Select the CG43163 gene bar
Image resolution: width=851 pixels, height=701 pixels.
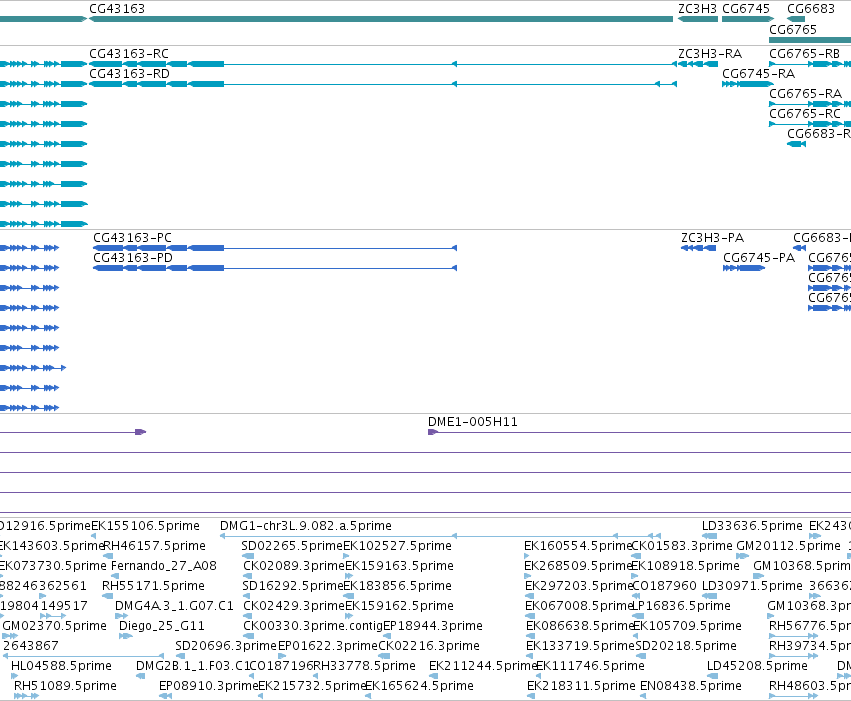pyautogui.click(x=381, y=19)
